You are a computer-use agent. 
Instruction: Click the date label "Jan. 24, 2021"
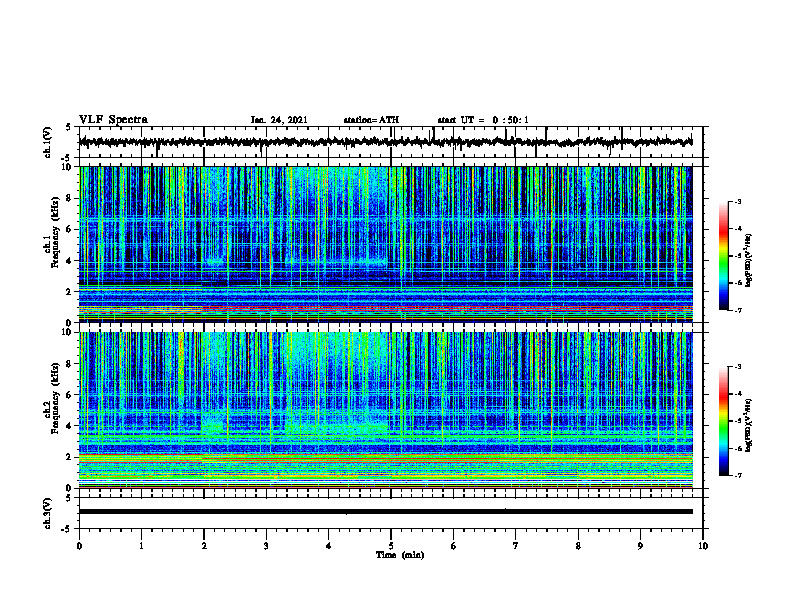pos(279,120)
